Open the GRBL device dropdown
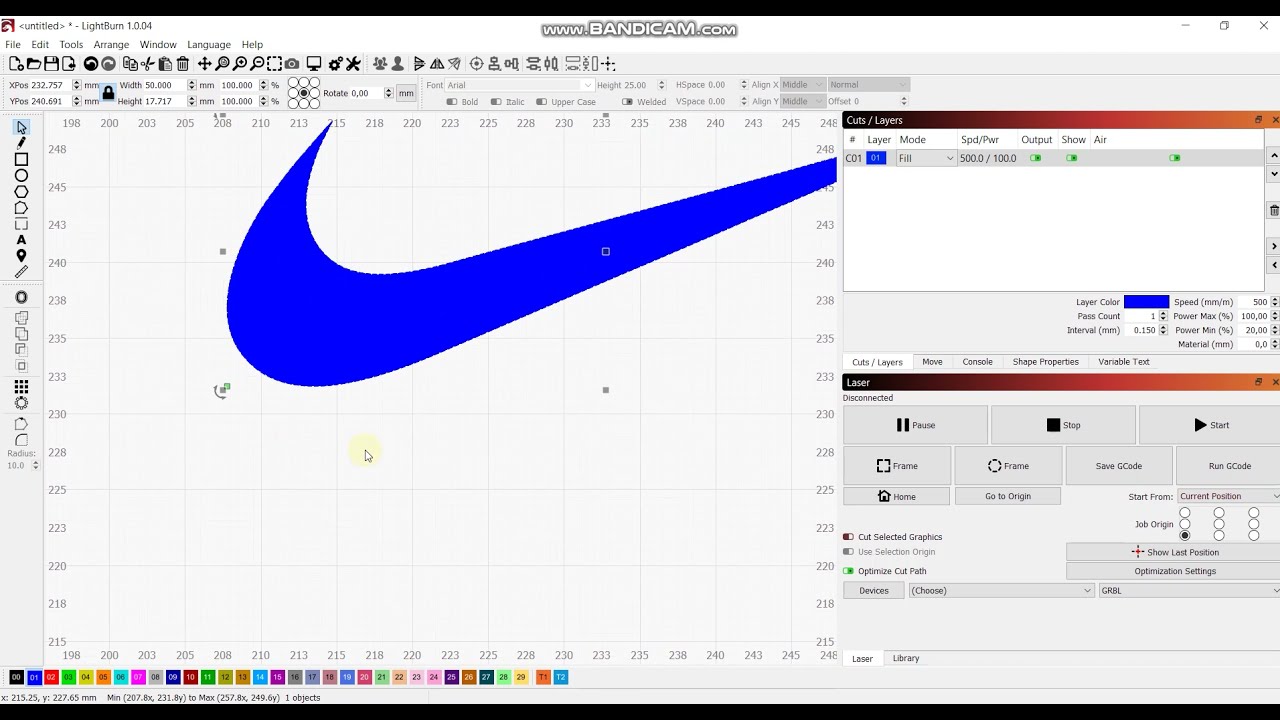The height and width of the screenshot is (720, 1280). (x=1189, y=591)
